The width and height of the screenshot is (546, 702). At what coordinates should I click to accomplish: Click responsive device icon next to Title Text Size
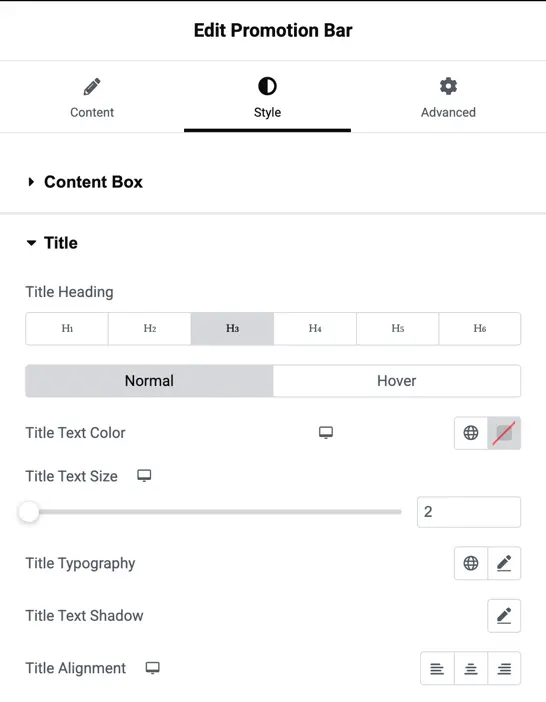pos(144,475)
